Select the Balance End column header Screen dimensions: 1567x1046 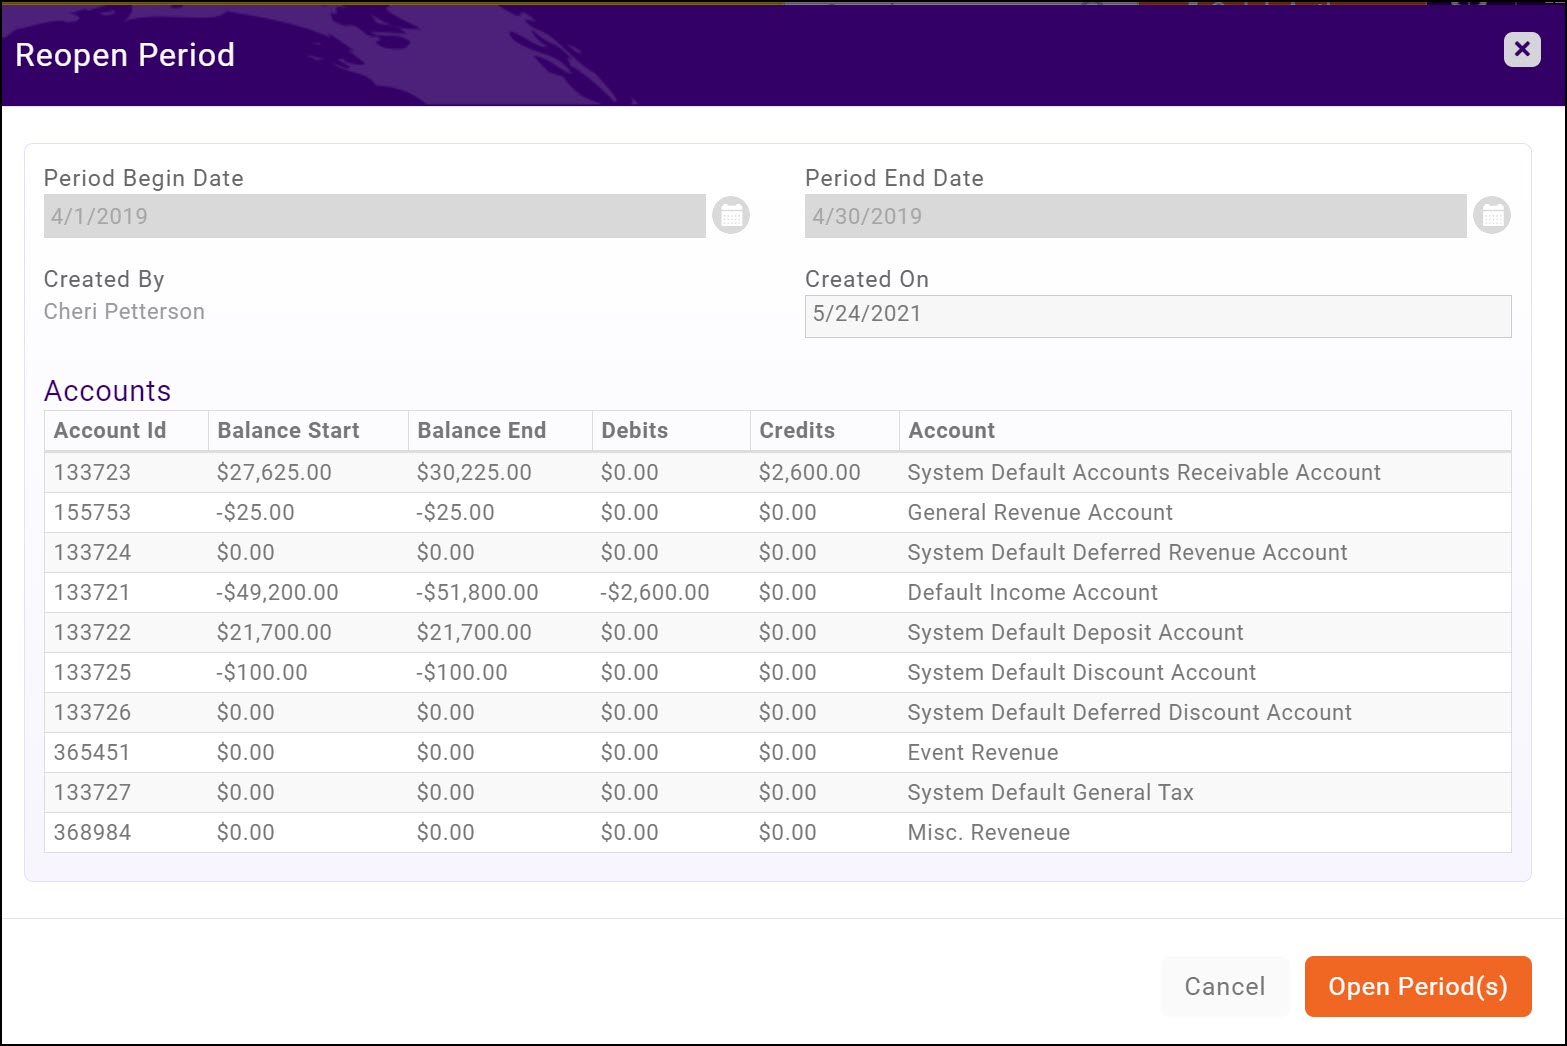tap(481, 430)
